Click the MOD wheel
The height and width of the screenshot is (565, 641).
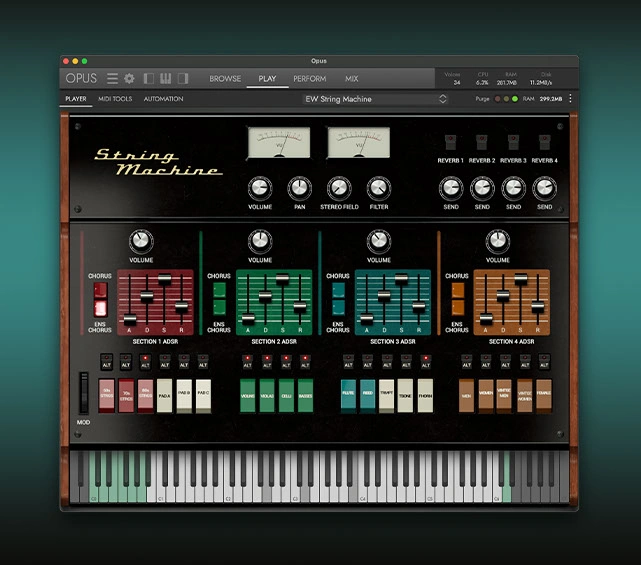[x=83, y=393]
